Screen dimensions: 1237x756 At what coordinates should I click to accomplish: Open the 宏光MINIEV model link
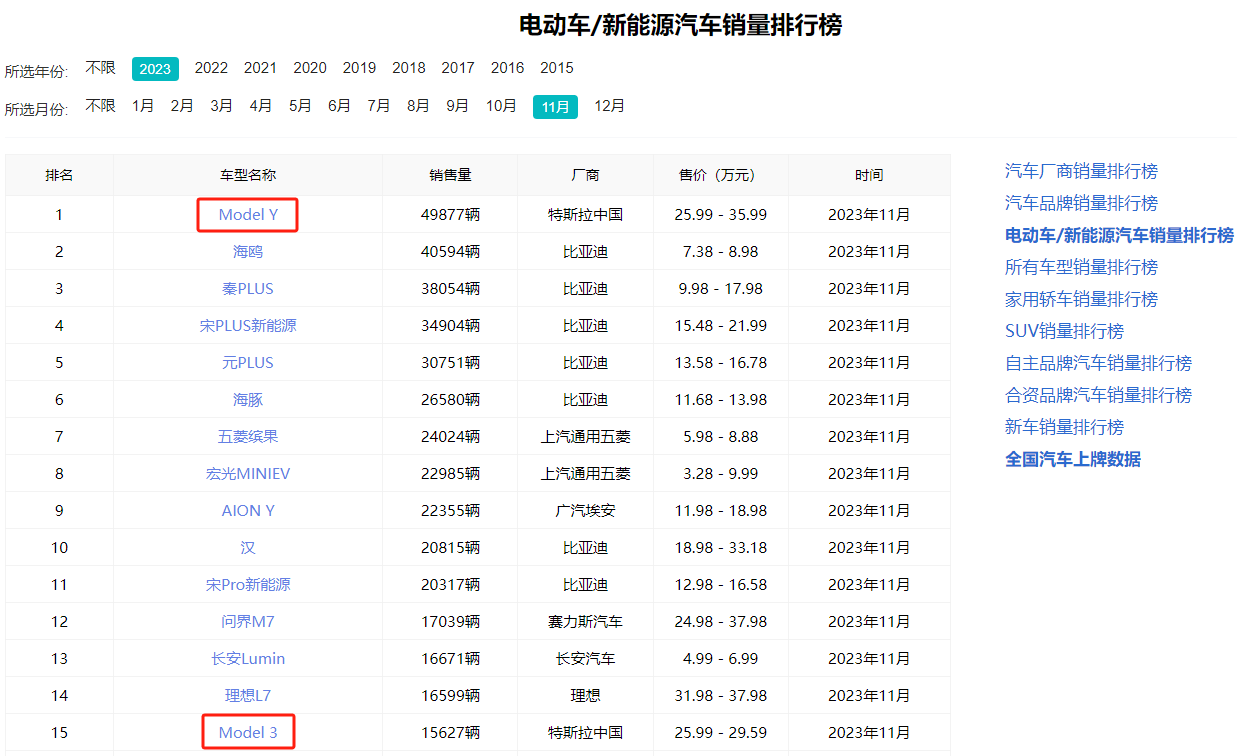(248, 474)
